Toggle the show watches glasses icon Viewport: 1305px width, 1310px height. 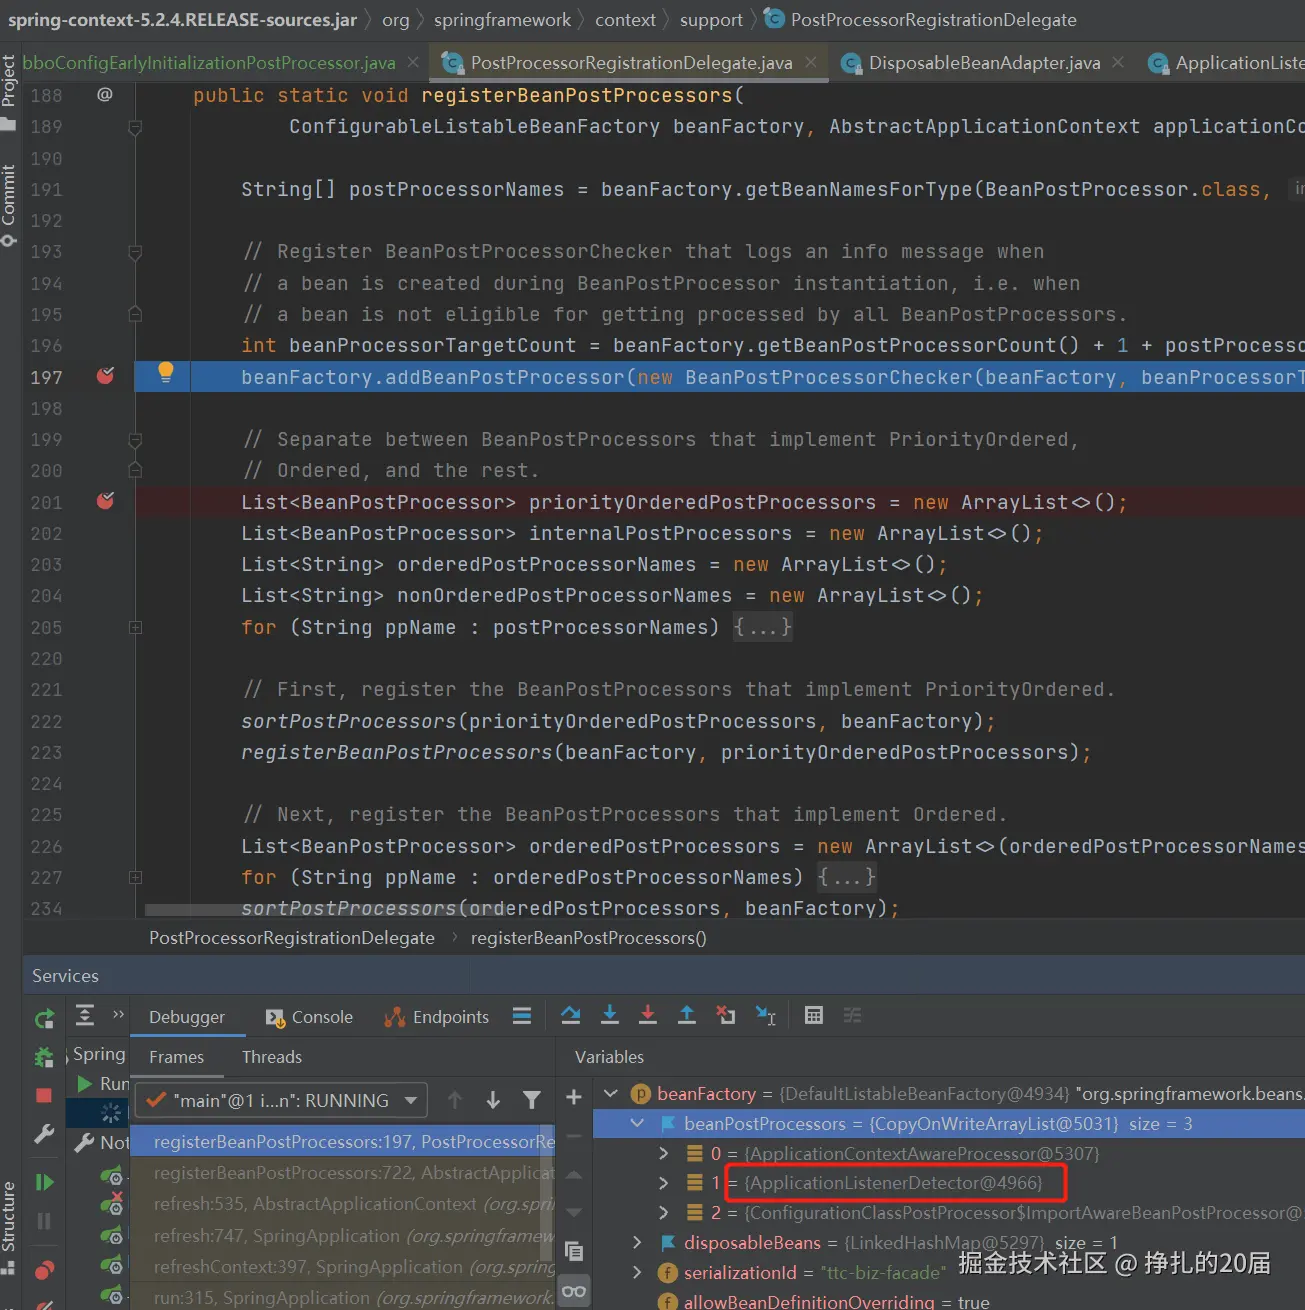click(574, 1291)
